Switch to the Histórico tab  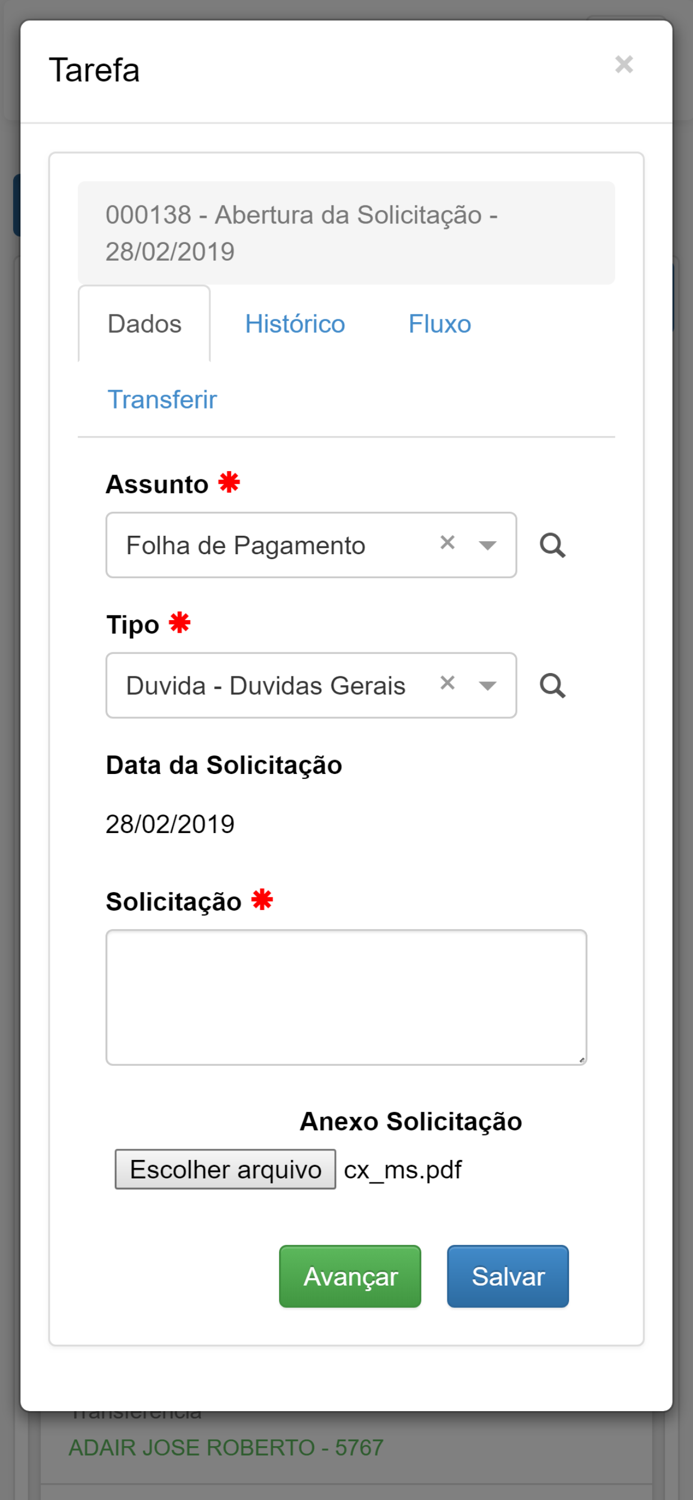pyautogui.click(x=294, y=323)
